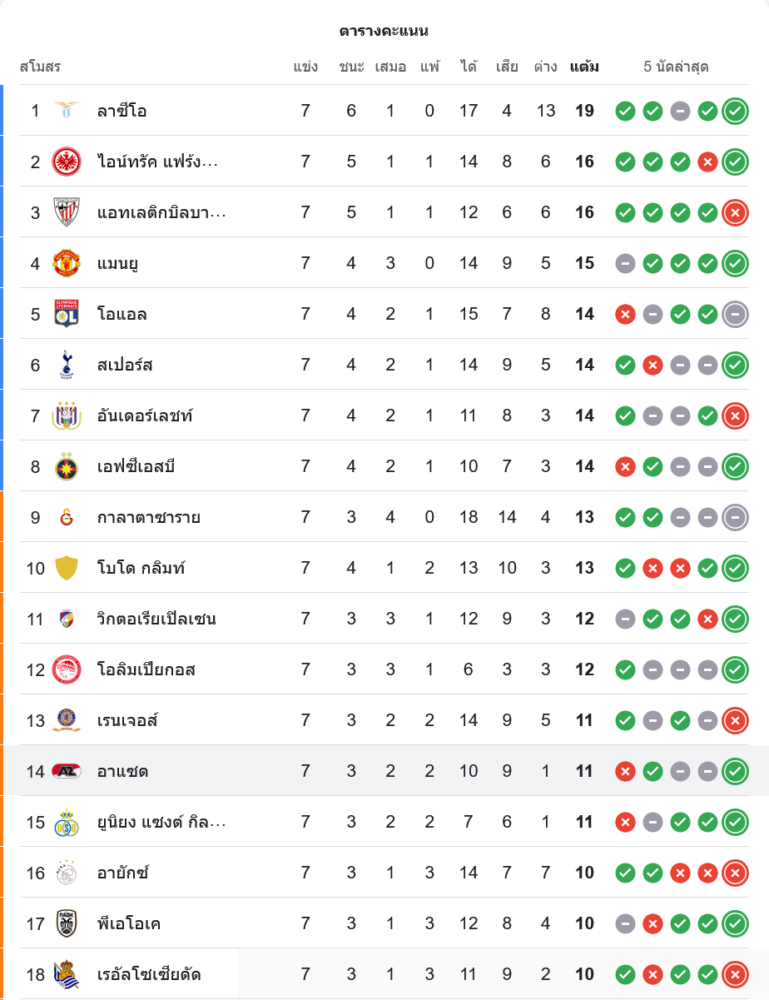Click the Lyon club crest icon
This screenshot has width=769, height=1000.
66,314
